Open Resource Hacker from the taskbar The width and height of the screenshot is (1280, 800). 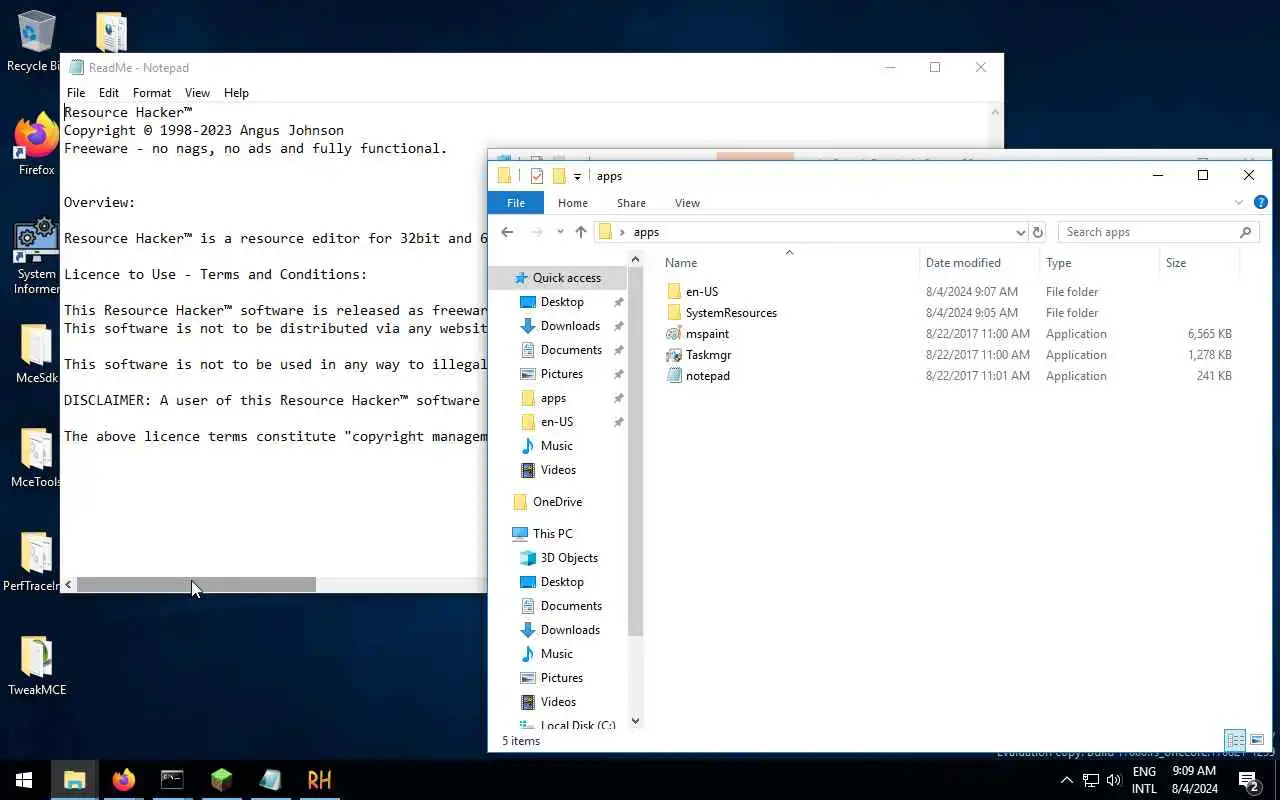(319, 780)
